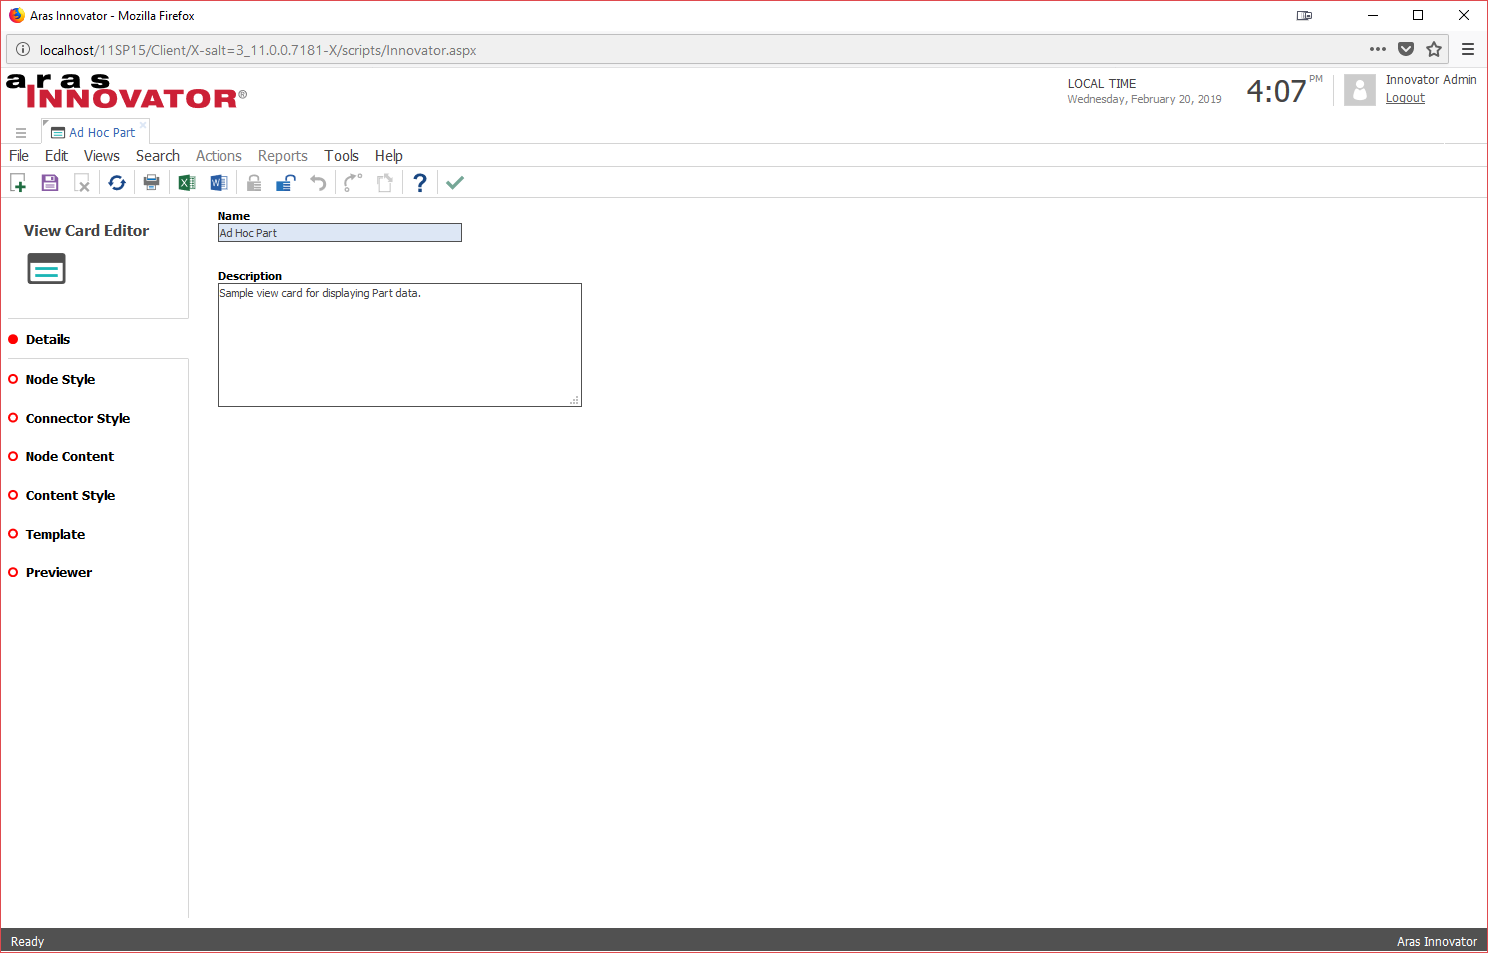Refresh the item with the circular arrows icon

pyautogui.click(x=117, y=183)
